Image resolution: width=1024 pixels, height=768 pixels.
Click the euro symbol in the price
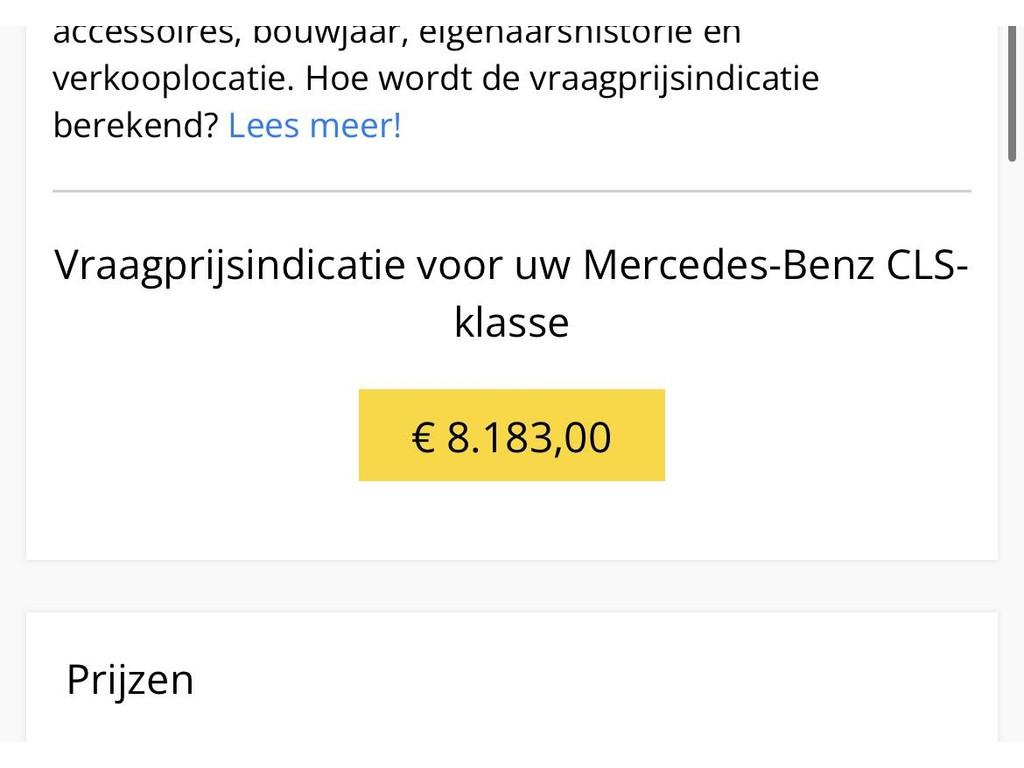click(423, 438)
